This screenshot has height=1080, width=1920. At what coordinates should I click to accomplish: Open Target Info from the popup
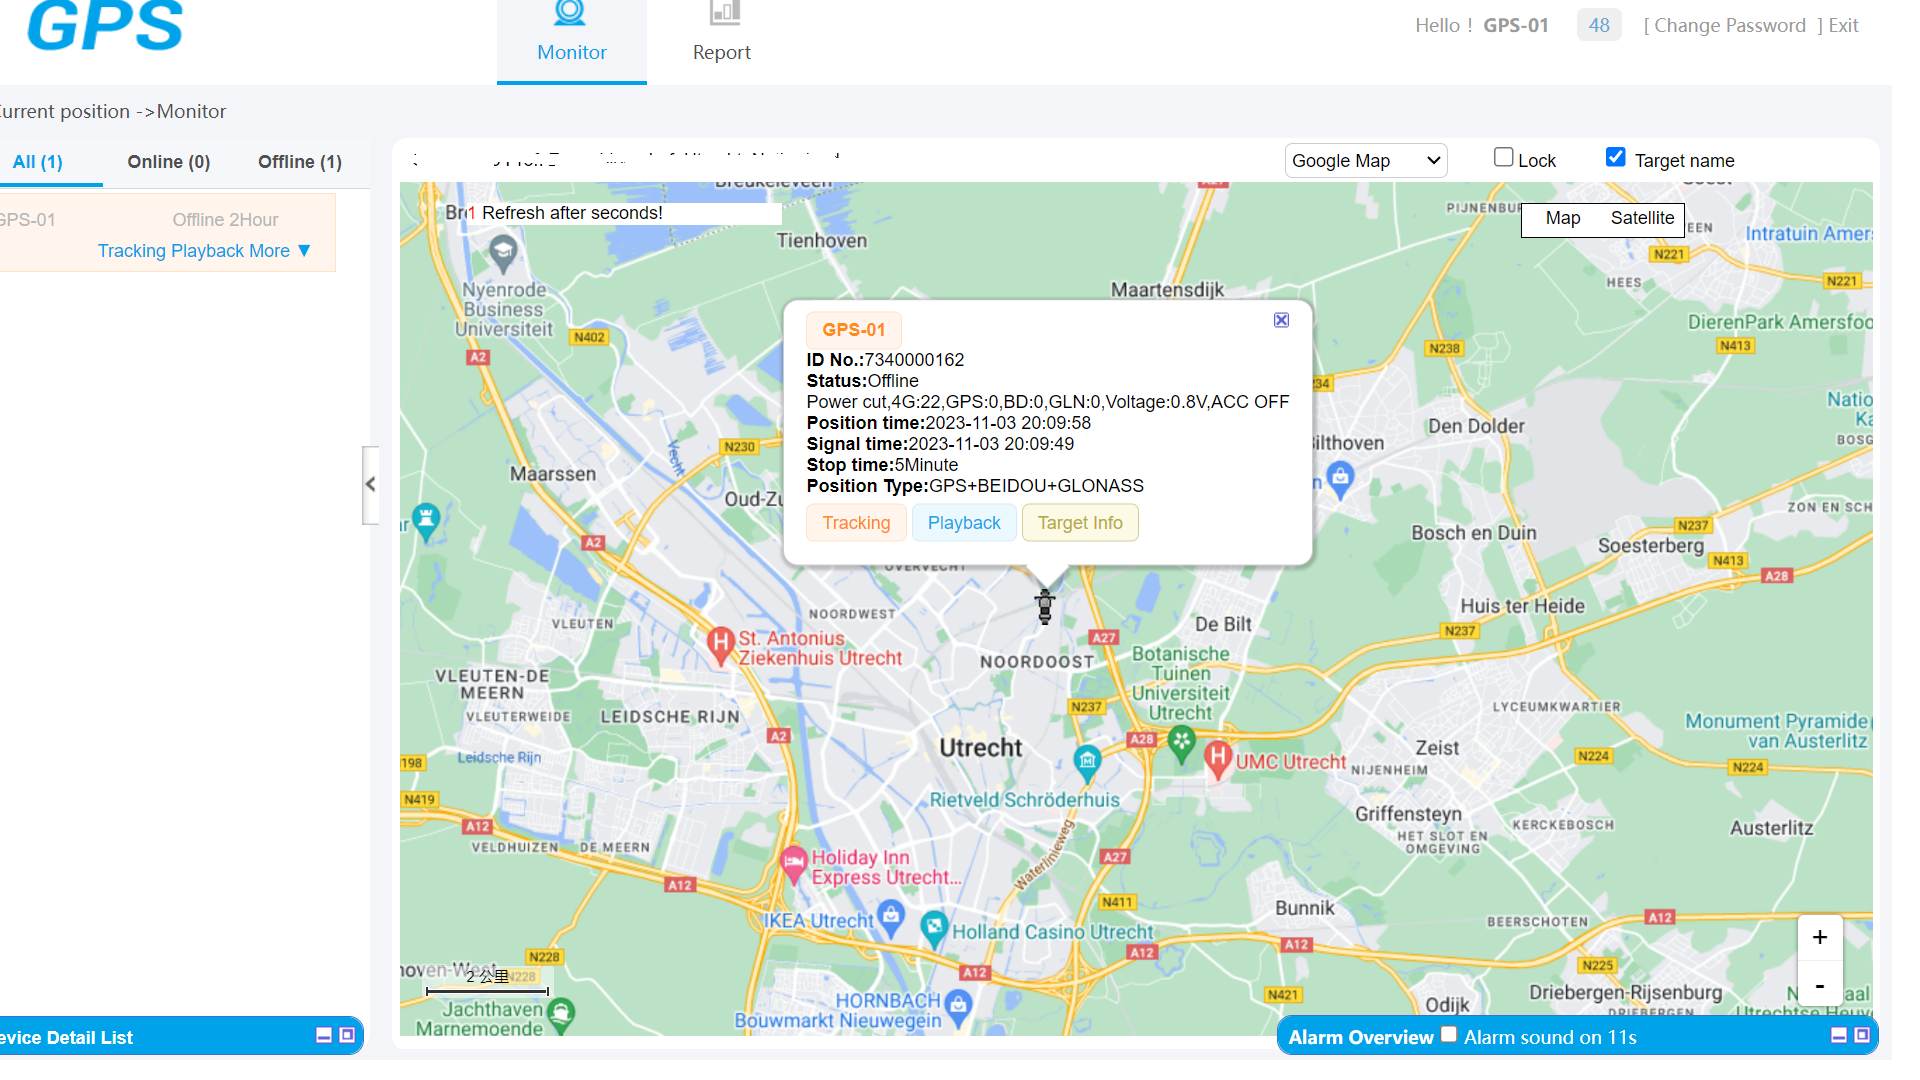tap(1080, 523)
